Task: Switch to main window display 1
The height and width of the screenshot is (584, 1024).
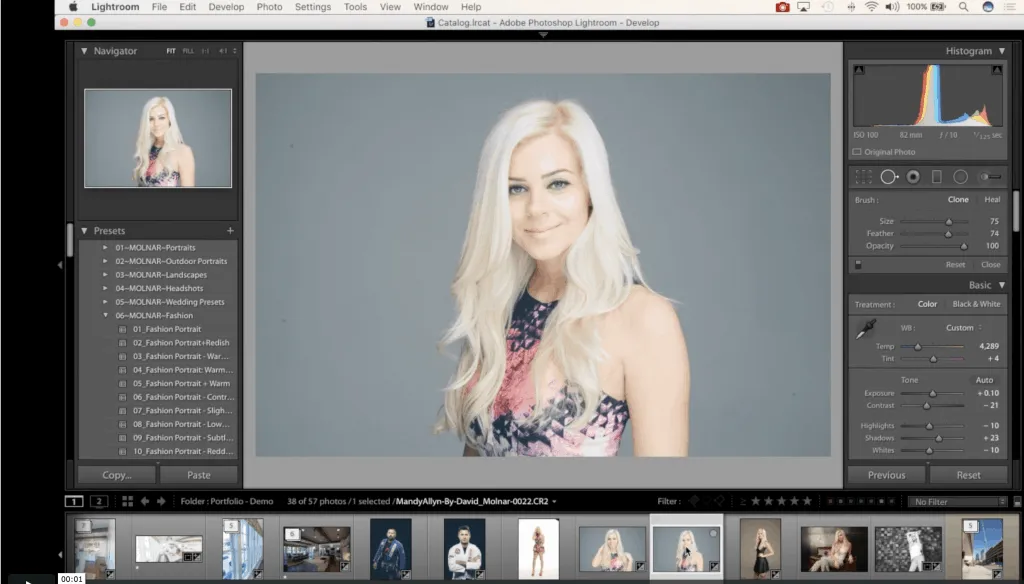Action: pyautogui.click(x=74, y=501)
